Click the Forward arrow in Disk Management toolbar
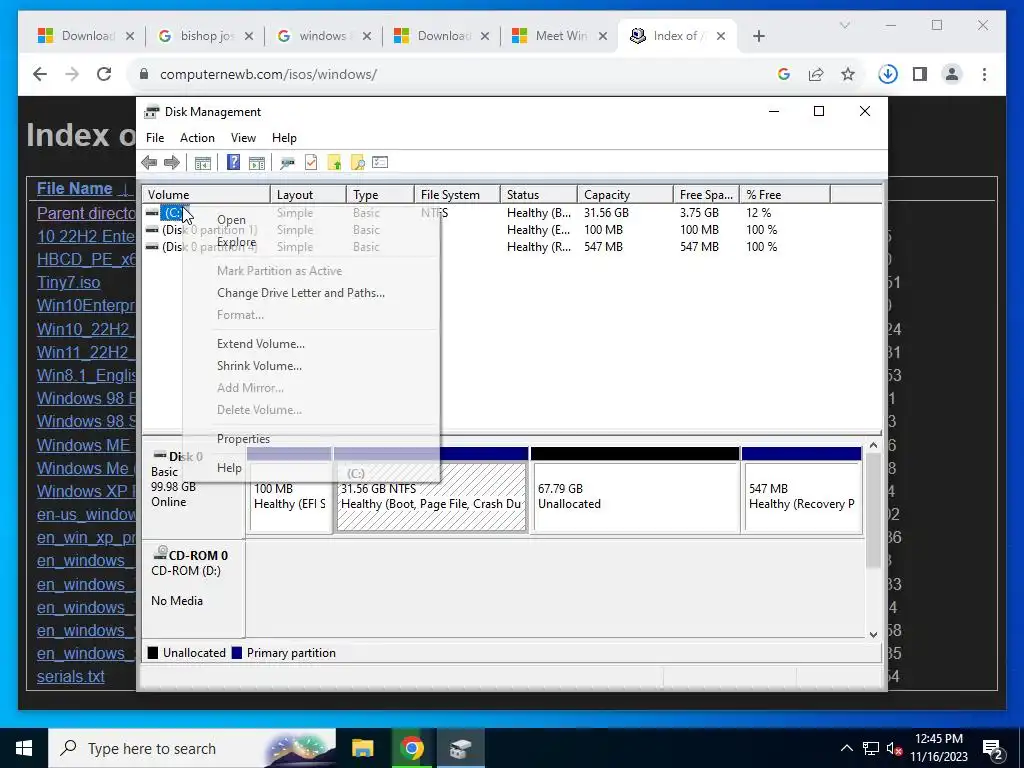 [x=172, y=163]
